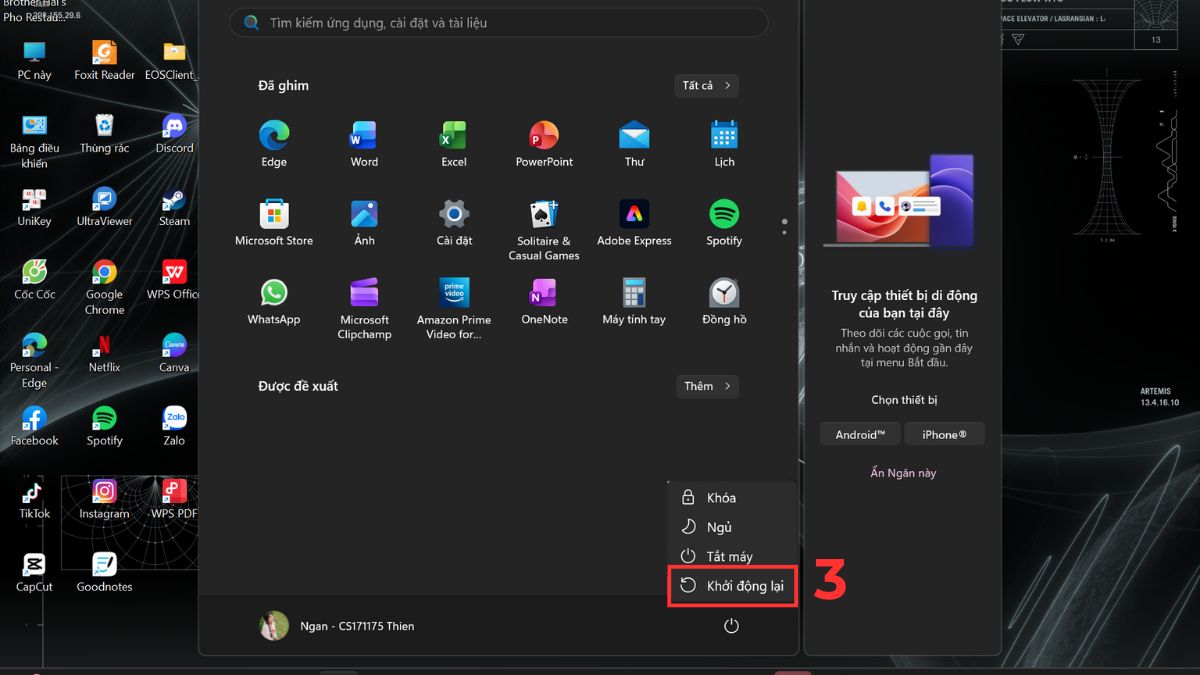Toggle the power options menu button
Image resolution: width=1200 pixels, height=675 pixels.
731,626
